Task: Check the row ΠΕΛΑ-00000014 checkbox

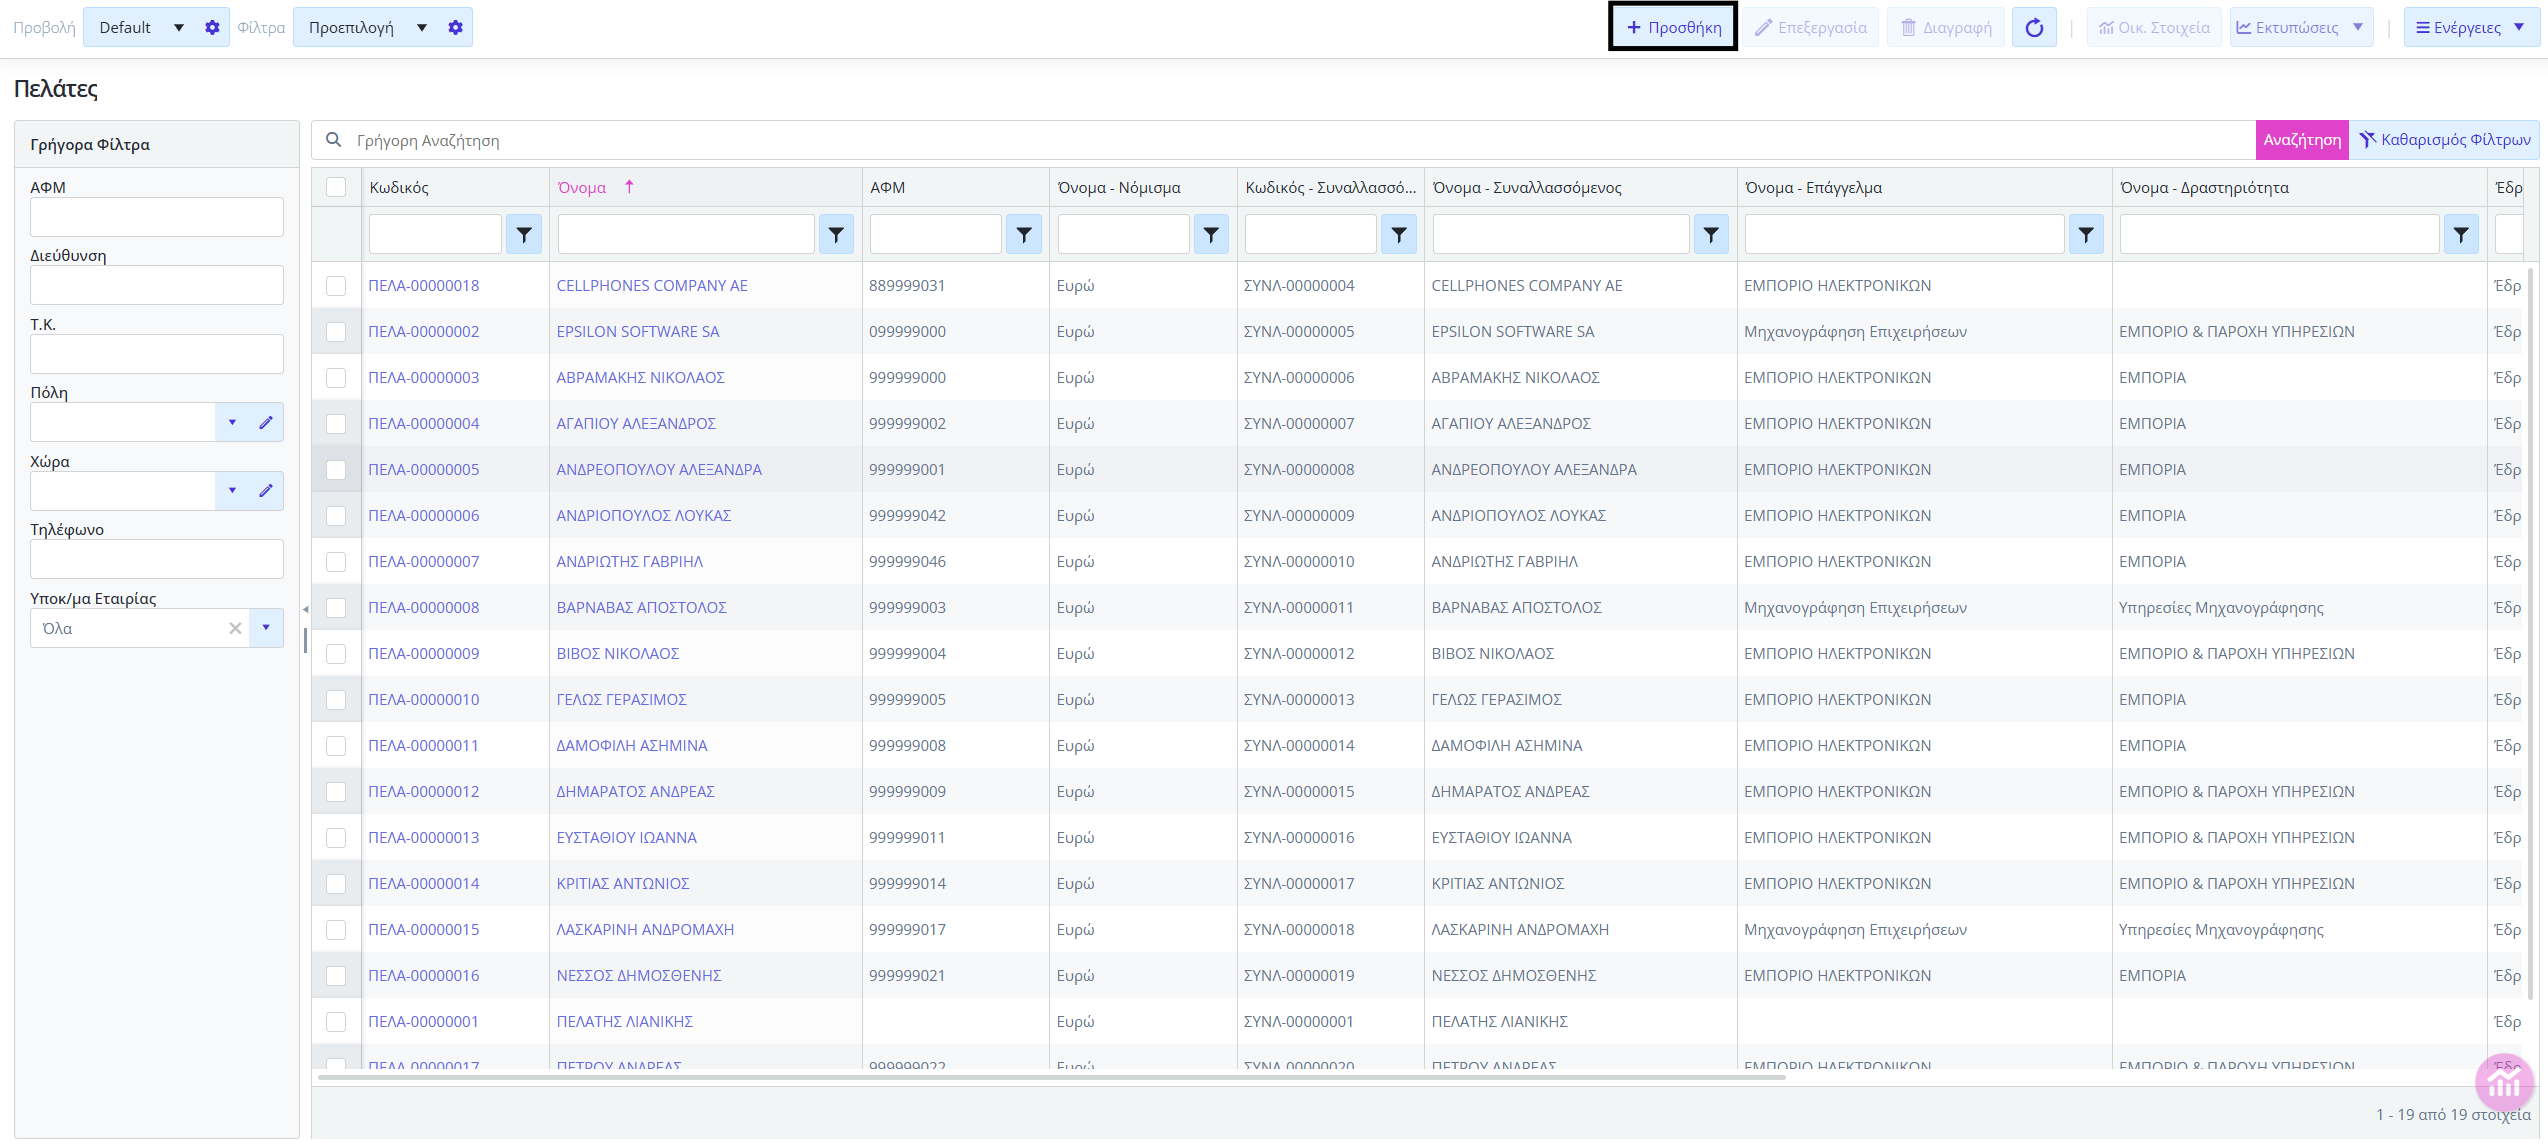Action: (x=336, y=884)
